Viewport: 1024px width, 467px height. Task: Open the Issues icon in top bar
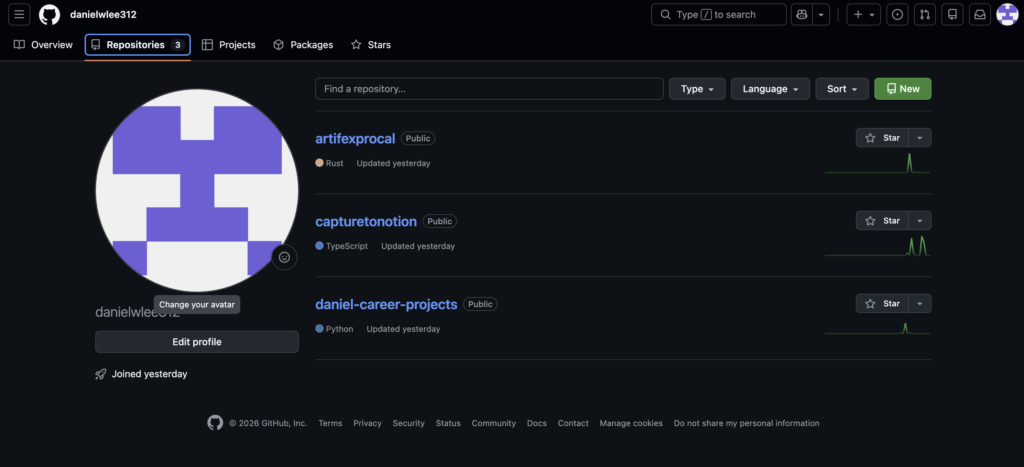pyautogui.click(x=898, y=14)
